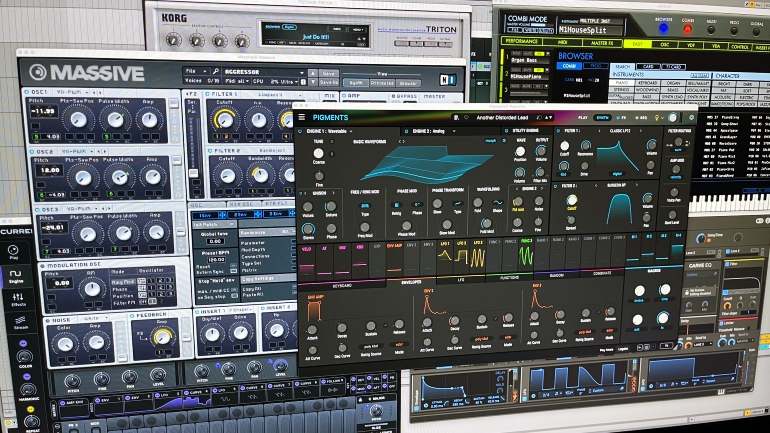Select the ORGAN instrument category on Korg M1
Screen dimensions: 770x433
click(673, 83)
